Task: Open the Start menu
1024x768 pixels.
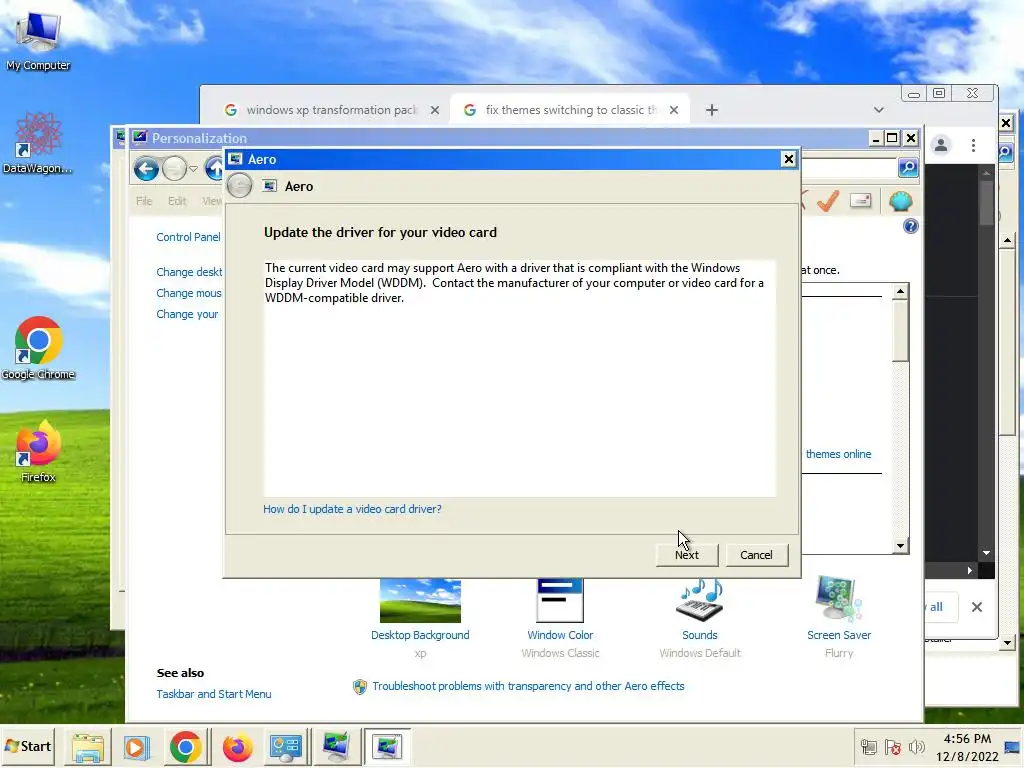Action: pyautogui.click(x=28, y=746)
